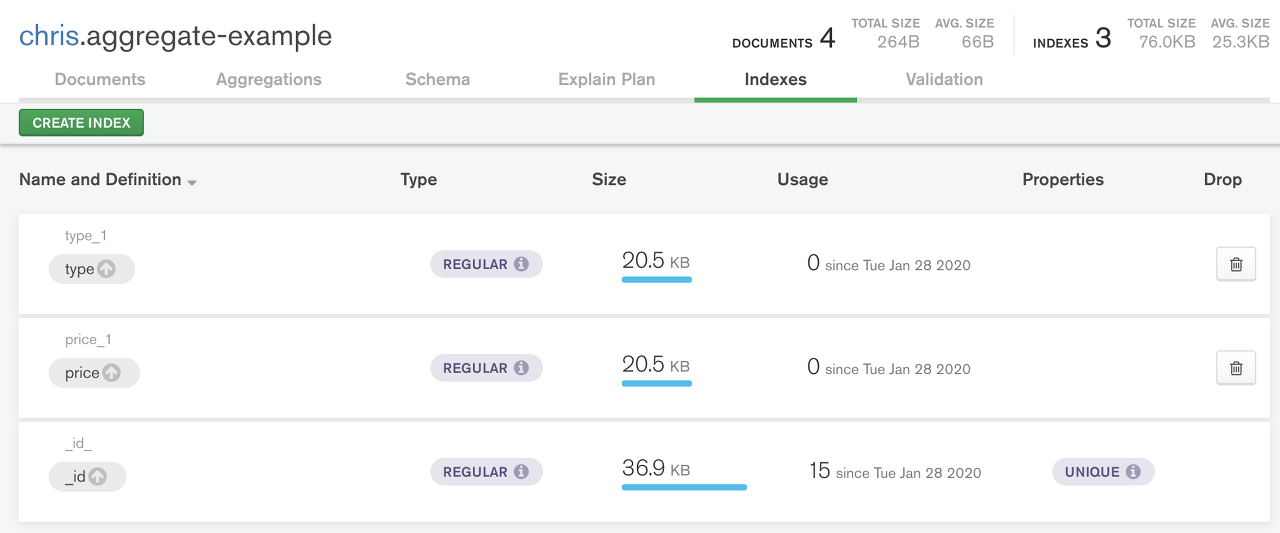Click ascending arrow icon on _id field
Screen dimensions: 1280x533
[x=98, y=477]
